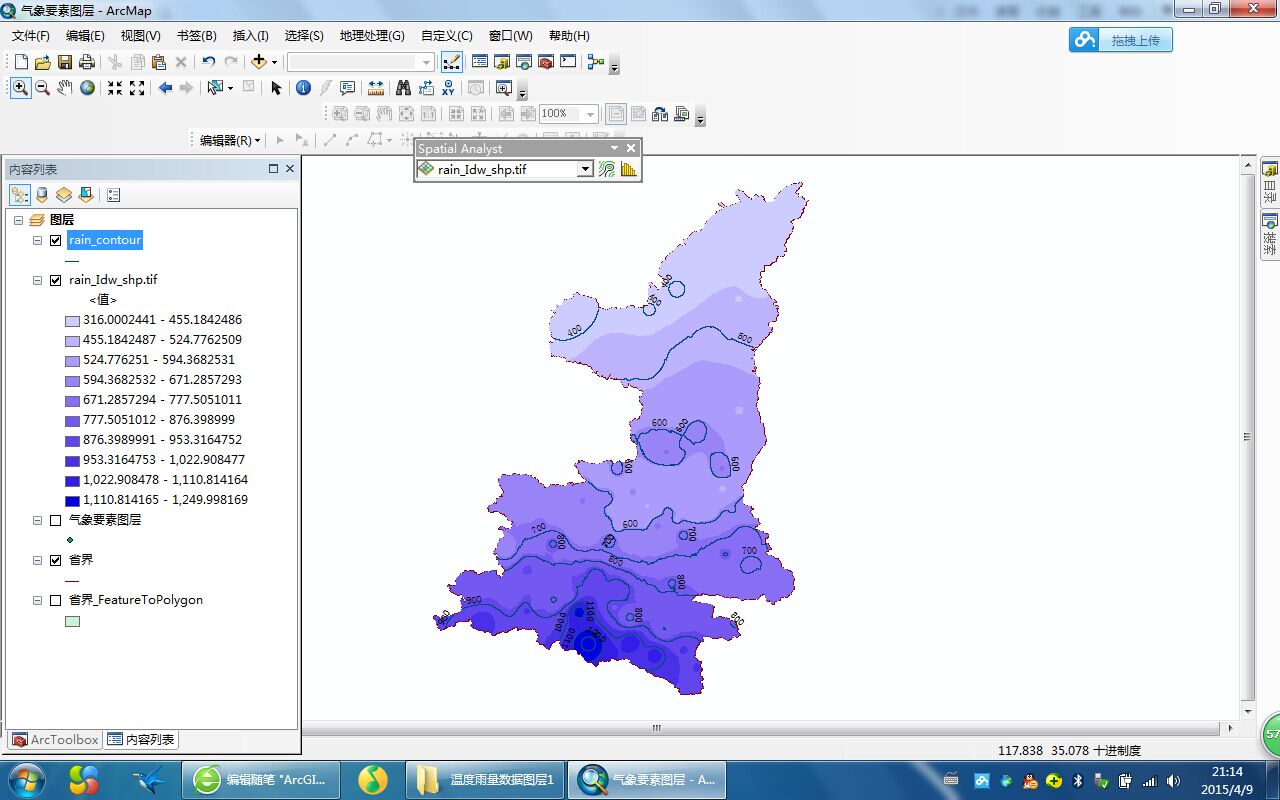Select the Zoom Out tool

coord(42,88)
